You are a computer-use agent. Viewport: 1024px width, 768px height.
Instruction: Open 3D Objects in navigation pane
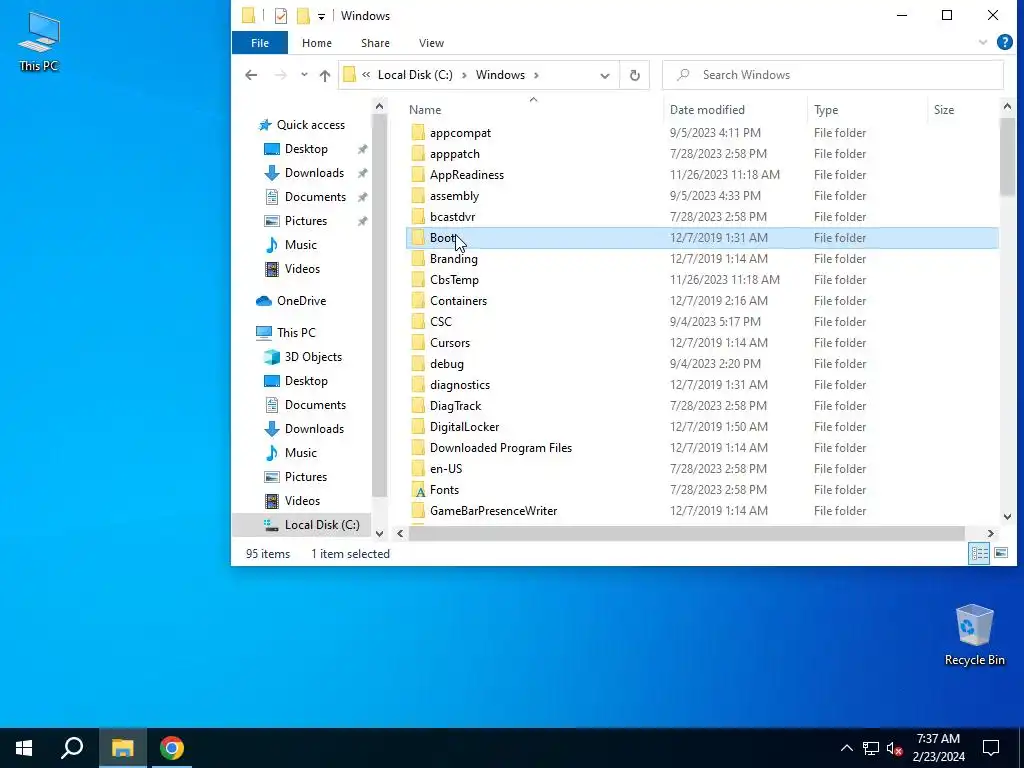coord(313,357)
